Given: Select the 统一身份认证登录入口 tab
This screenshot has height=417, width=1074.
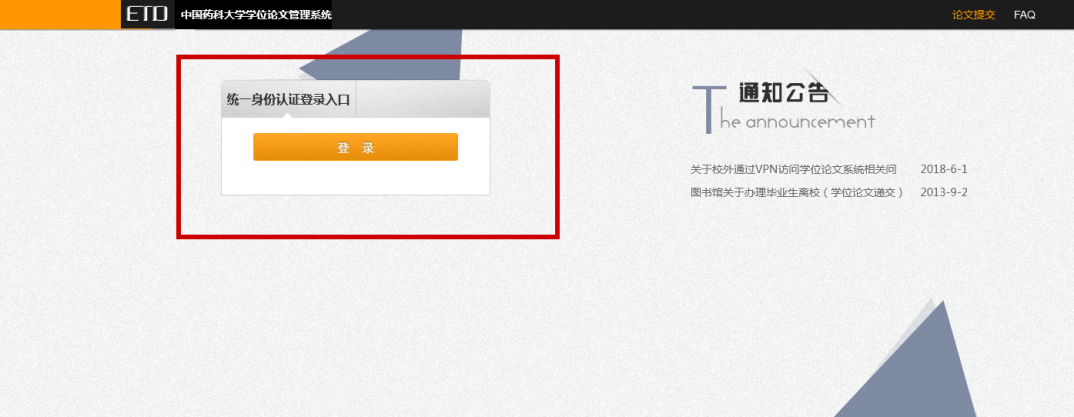Looking at the screenshot, I should click(x=288, y=99).
